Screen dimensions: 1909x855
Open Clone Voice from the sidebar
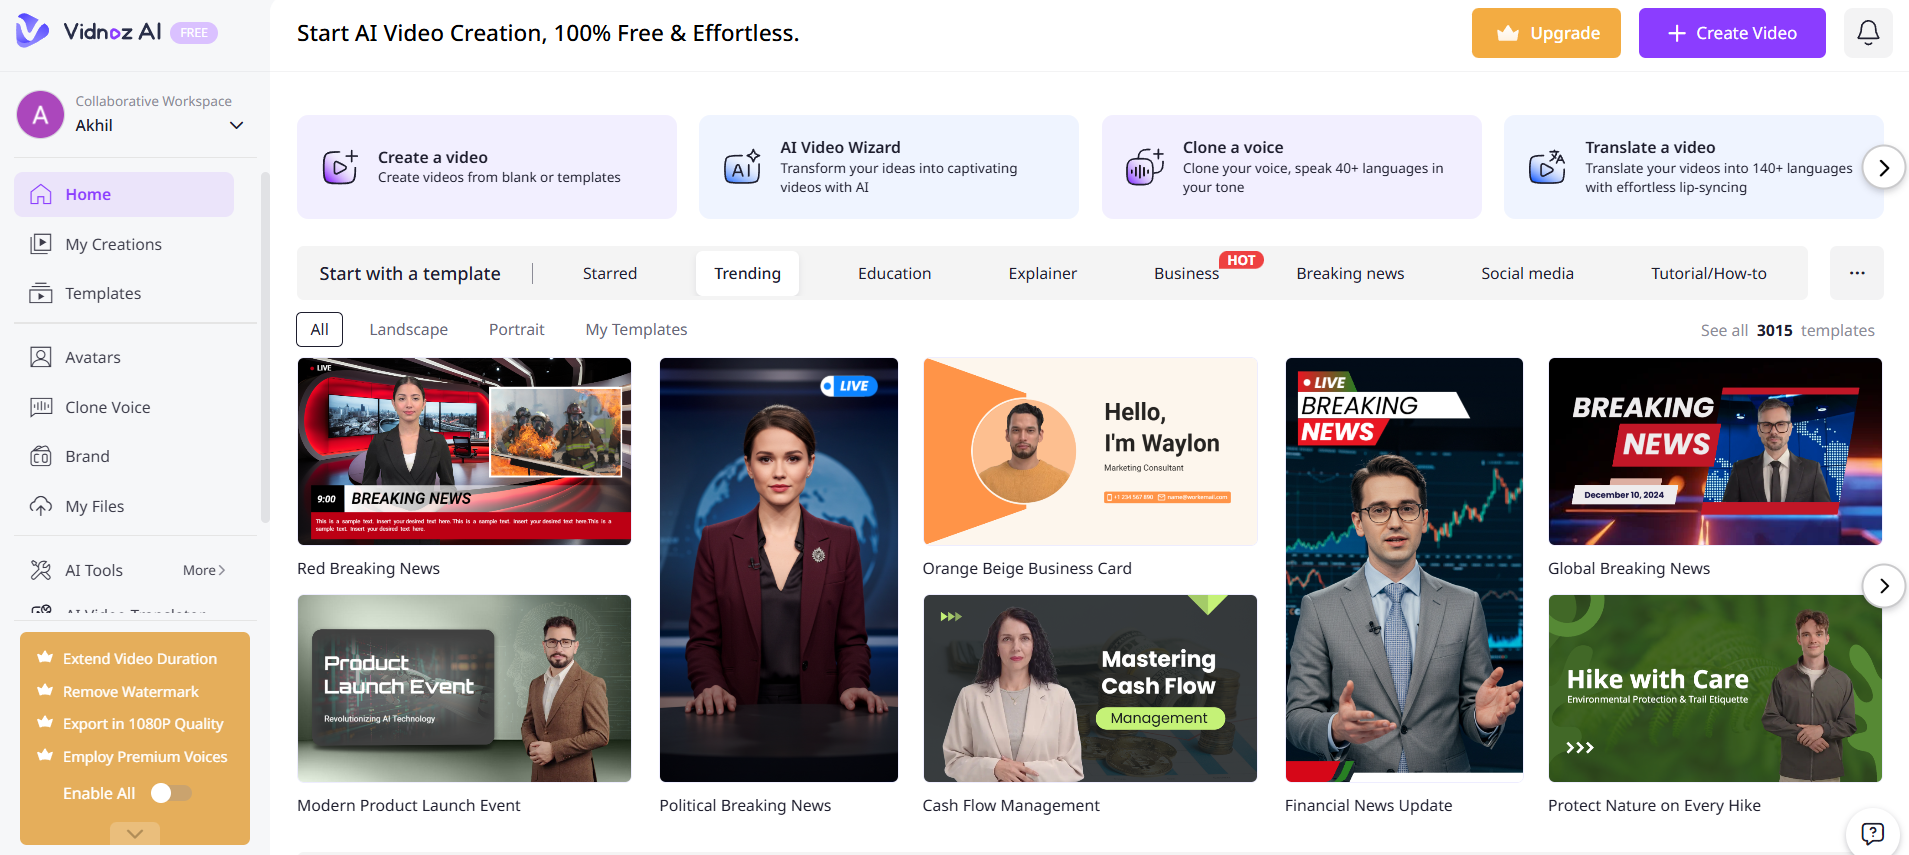107,407
